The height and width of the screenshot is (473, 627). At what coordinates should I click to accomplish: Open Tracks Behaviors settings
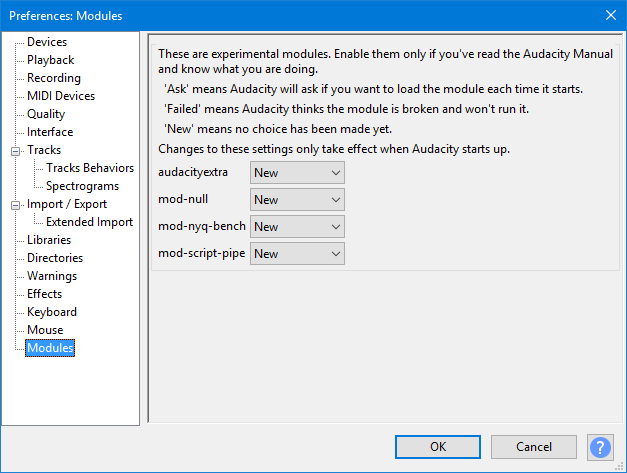[90, 168]
